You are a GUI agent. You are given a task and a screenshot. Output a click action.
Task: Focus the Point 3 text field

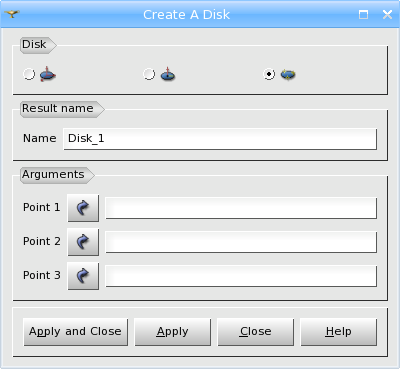pyautogui.click(x=241, y=276)
